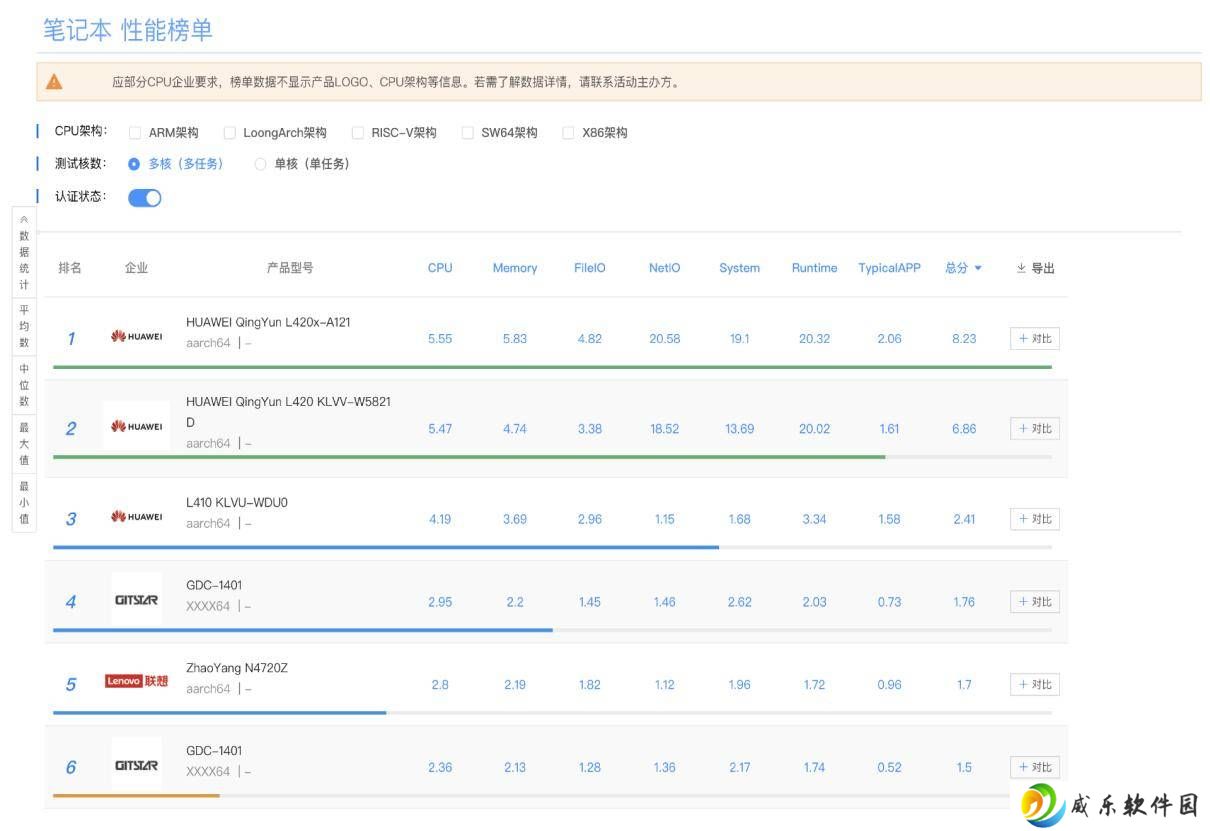Toggle the 认证状态 switch
The width and height of the screenshot is (1210, 831).
(145, 197)
